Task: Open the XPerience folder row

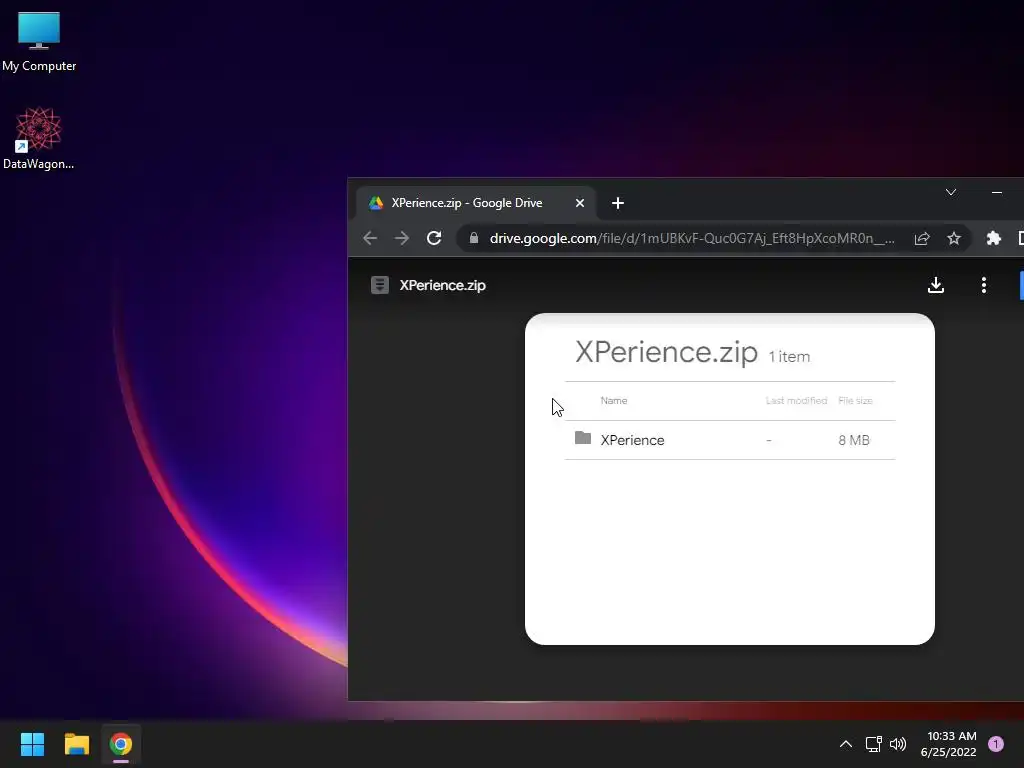Action: [x=730, y=440]
